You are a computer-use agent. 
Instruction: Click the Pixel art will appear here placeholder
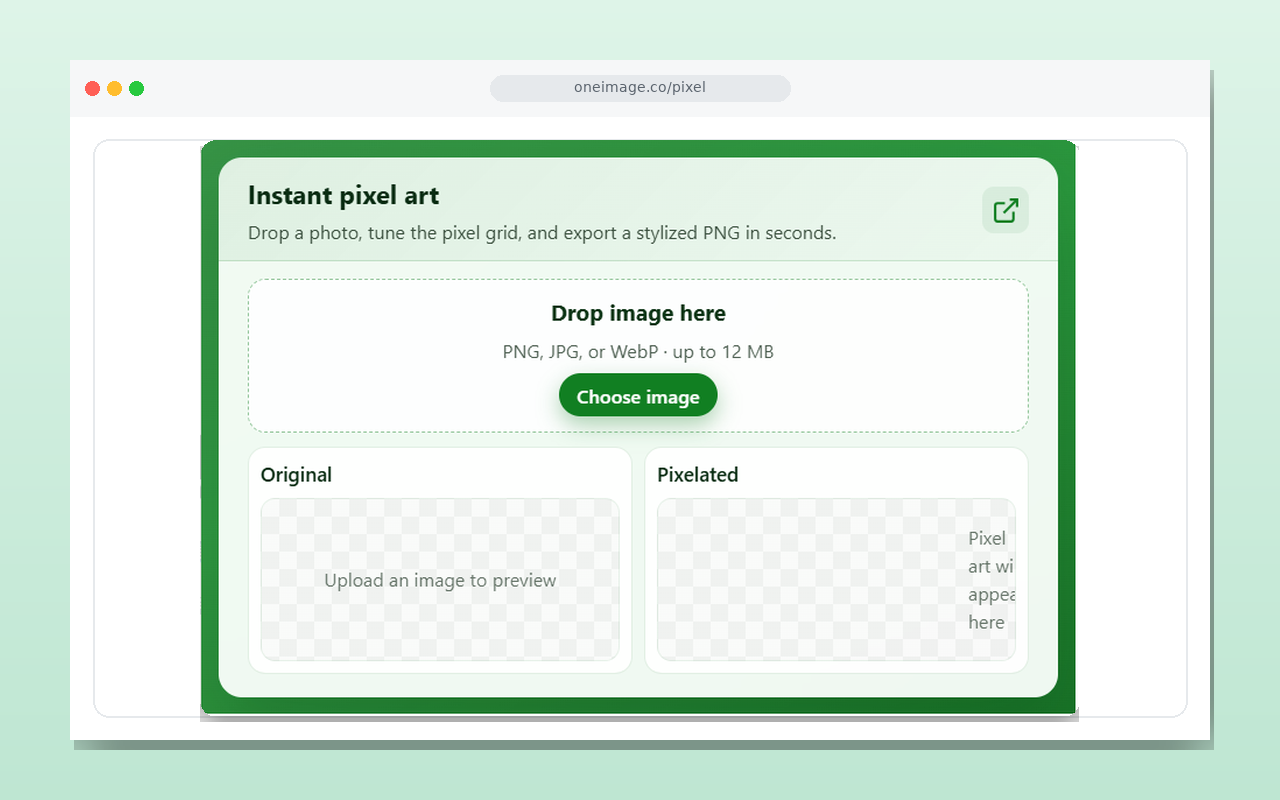988,580
